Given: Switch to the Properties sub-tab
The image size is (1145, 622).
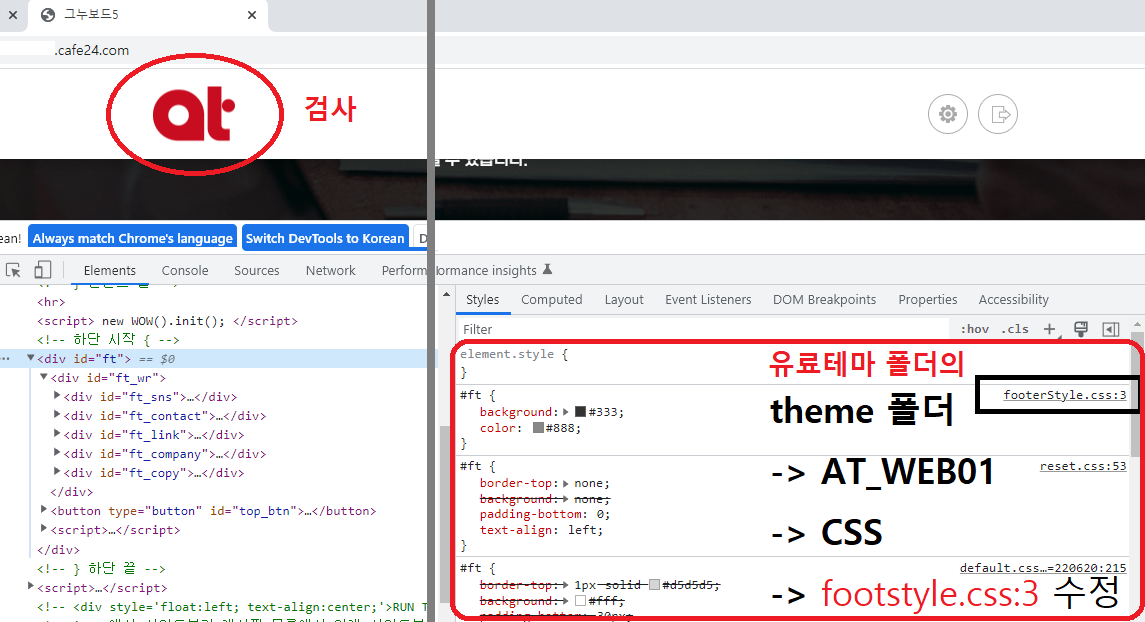Looking at the screenshot, I should coord(927,299).
